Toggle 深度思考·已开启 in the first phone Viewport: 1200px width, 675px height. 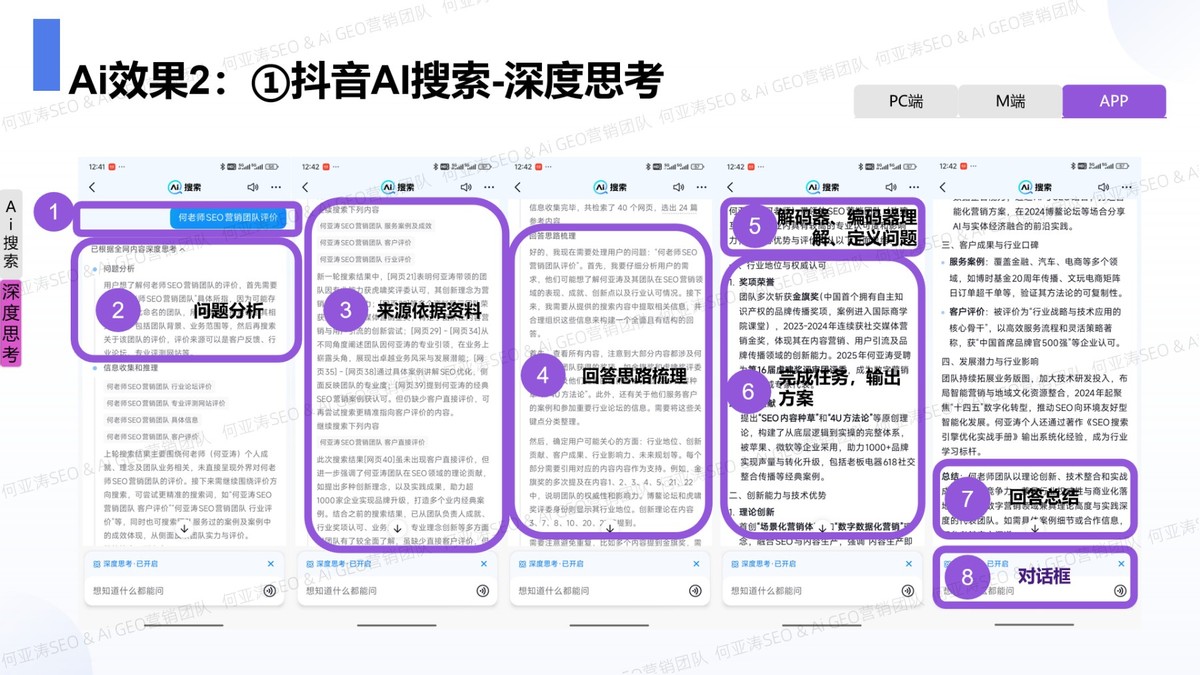pyautogui.click(x=125, y=564)
